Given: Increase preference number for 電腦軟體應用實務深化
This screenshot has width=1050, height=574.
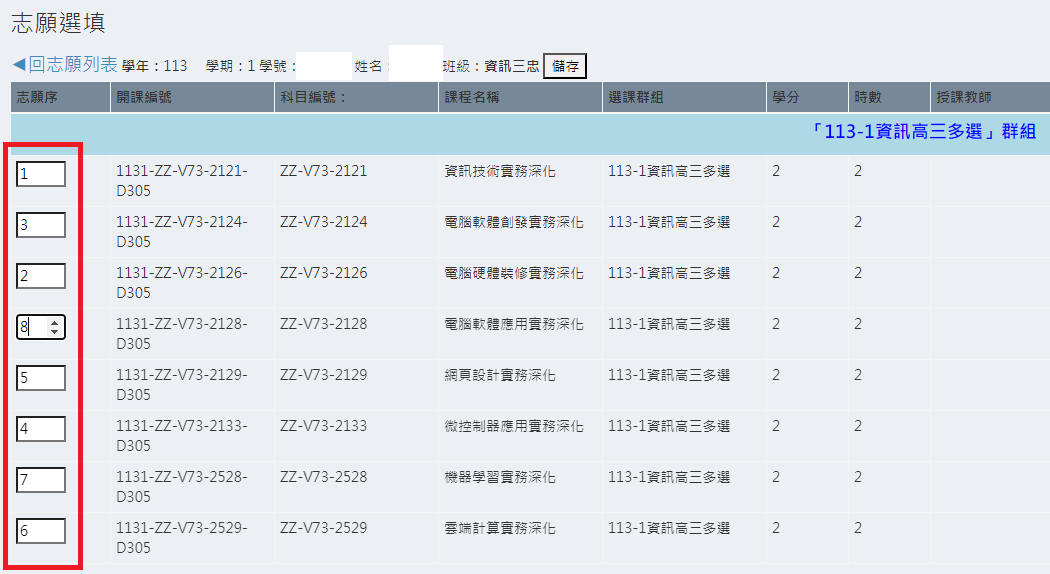Looking at the screenshot, I should (55, 322).
